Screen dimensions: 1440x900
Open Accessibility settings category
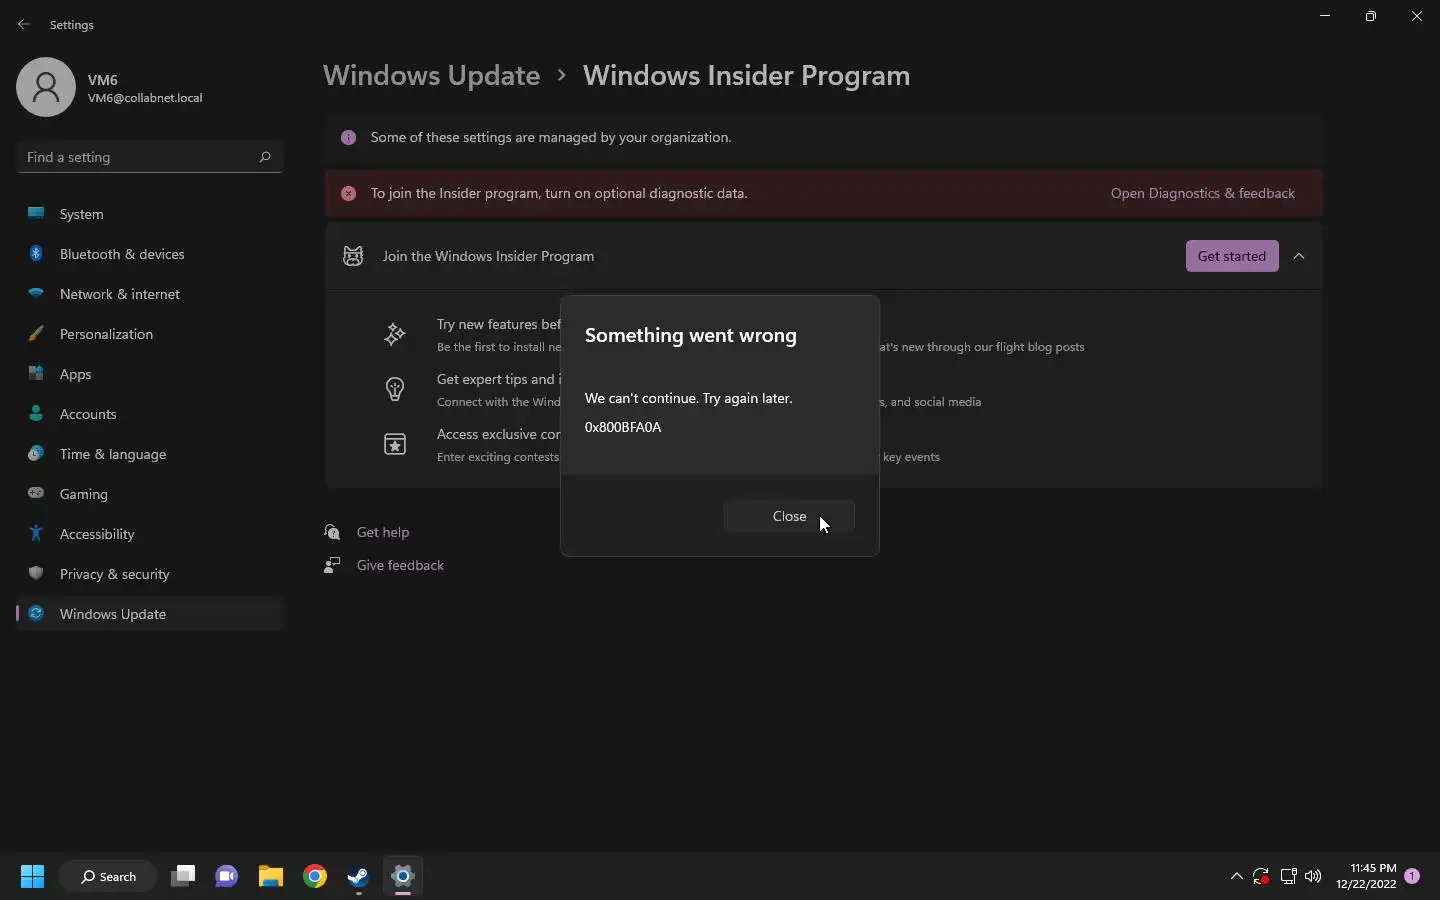point(150,534)
